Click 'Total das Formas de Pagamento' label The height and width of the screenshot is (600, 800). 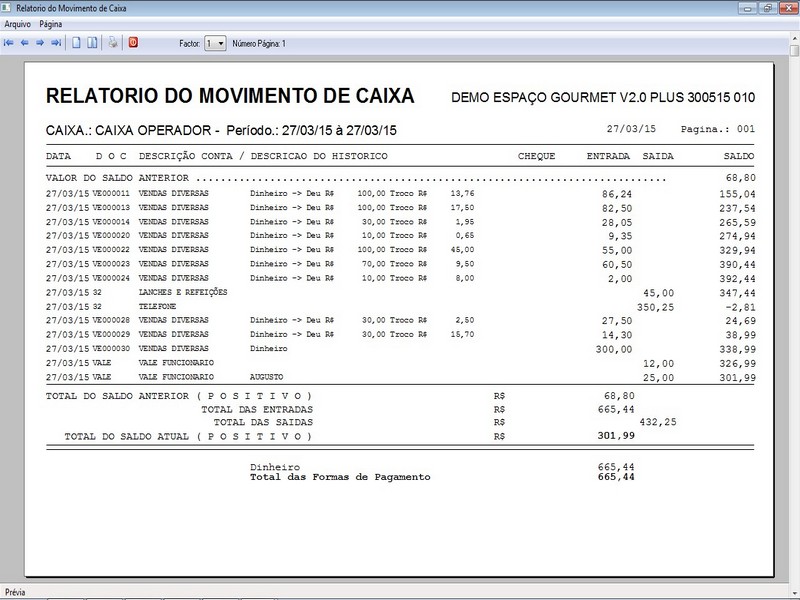pyautogui.click(x=340, y=477)
